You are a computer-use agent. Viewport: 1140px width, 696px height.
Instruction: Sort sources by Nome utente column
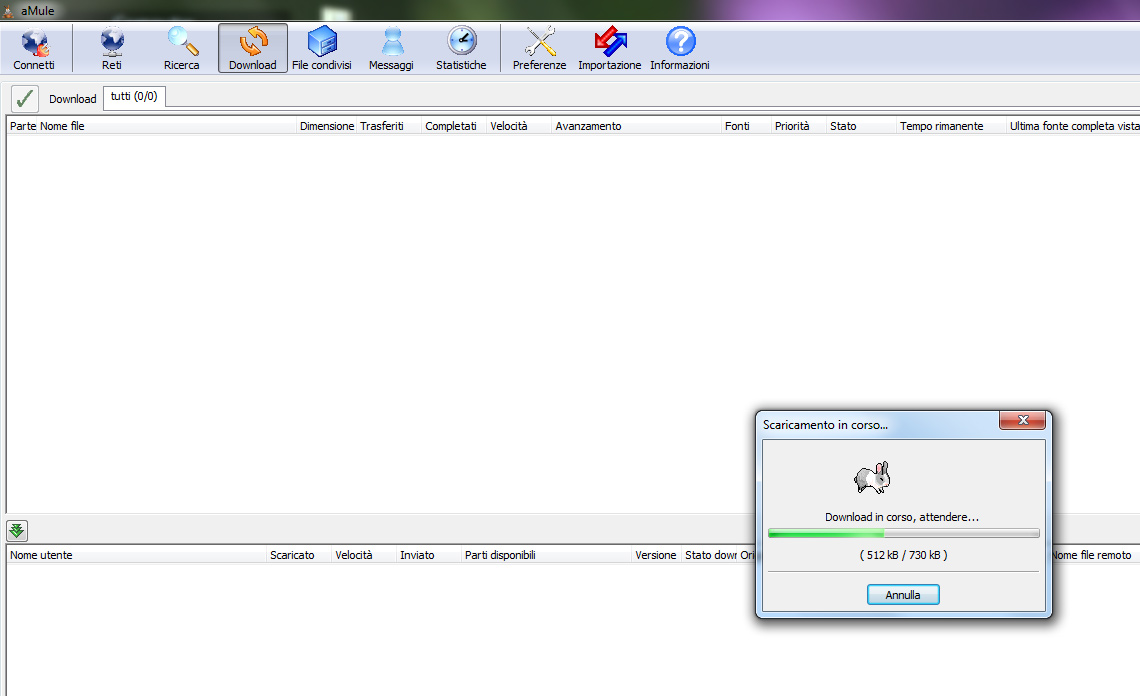[x=41, y=555]
